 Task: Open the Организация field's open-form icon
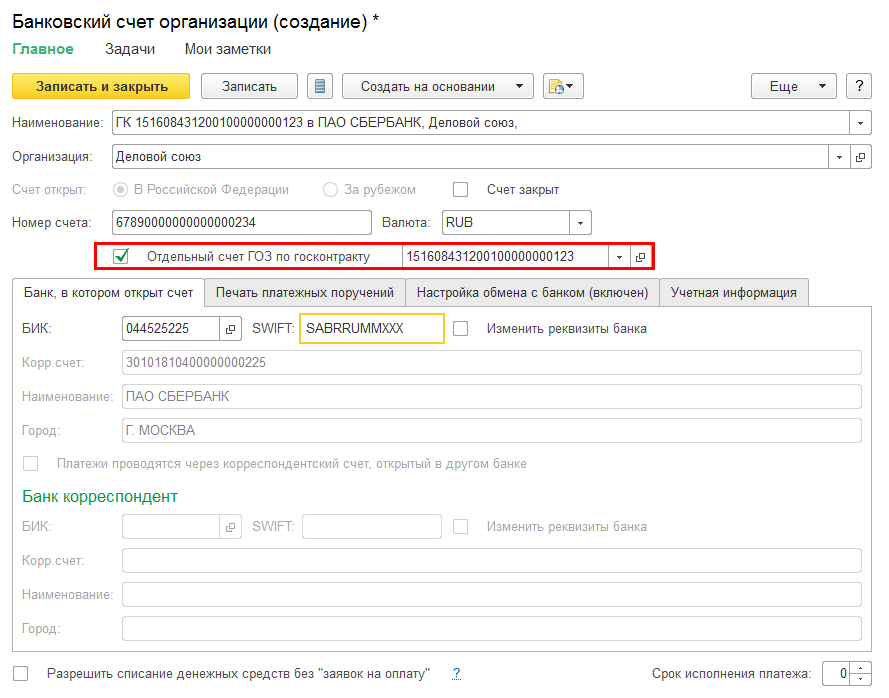[861, 157]
